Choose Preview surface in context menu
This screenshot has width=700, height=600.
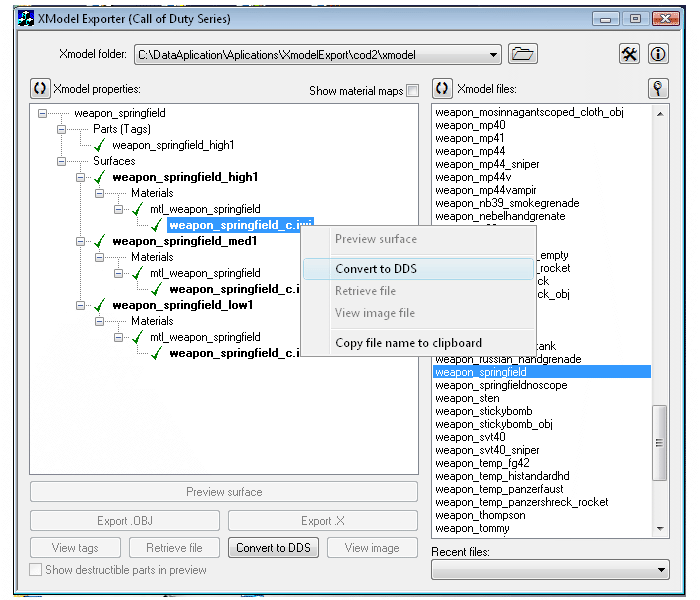pos(419,239)
